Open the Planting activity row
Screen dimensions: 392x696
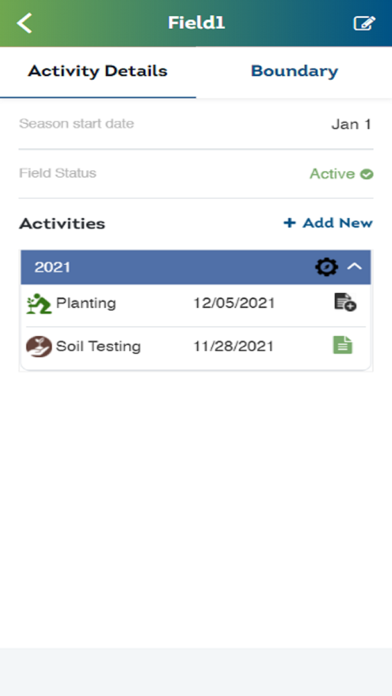tap(196, 305)
